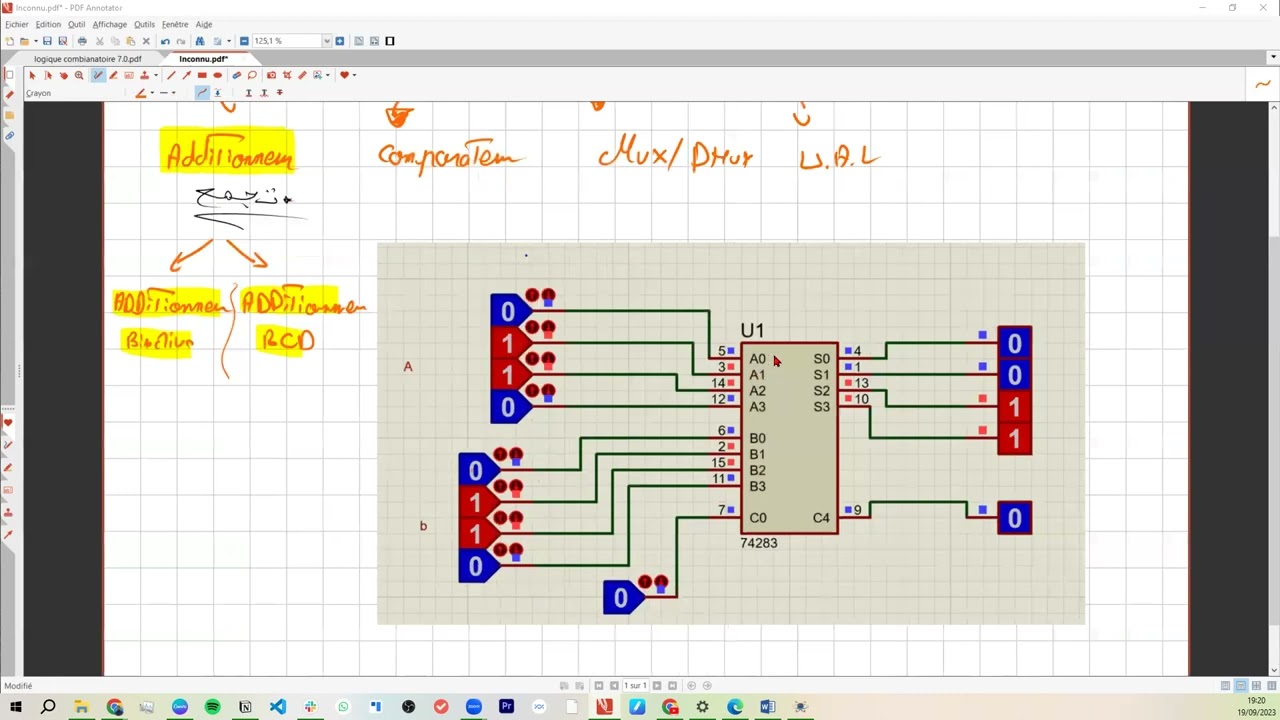Viewport: 1280px width, 720px height.
Task: Create a new document icon
Action: coord(9,41)
